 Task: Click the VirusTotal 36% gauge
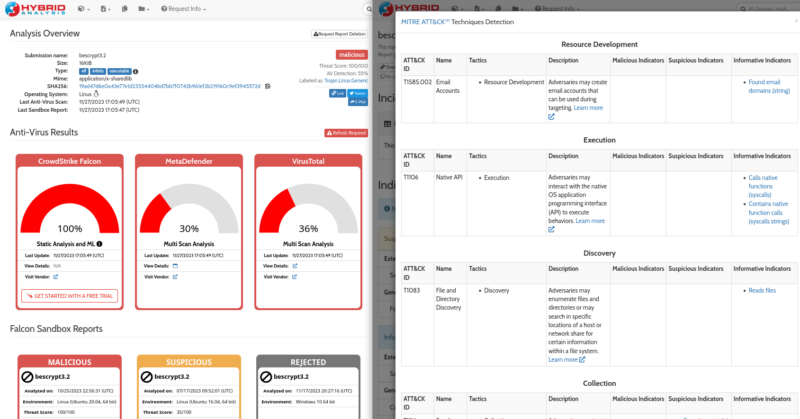[x=308, y=209]
